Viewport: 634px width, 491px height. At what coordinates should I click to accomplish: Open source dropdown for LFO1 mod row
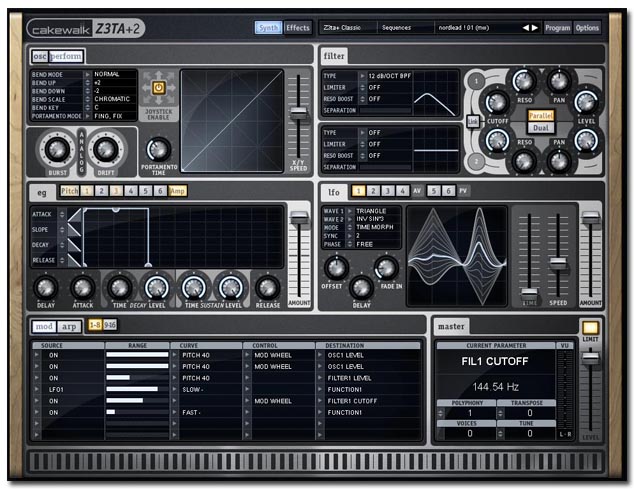click(x=37, y=389)
